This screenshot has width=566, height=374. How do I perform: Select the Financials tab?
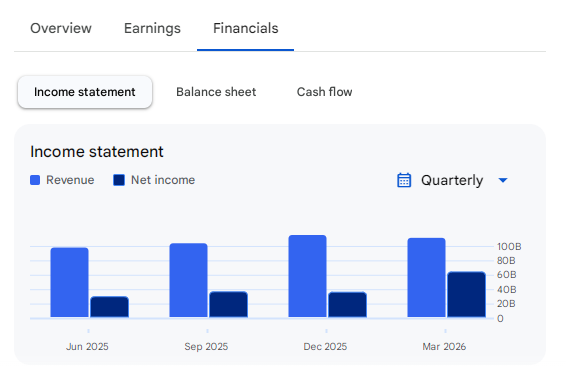(245, 28)
